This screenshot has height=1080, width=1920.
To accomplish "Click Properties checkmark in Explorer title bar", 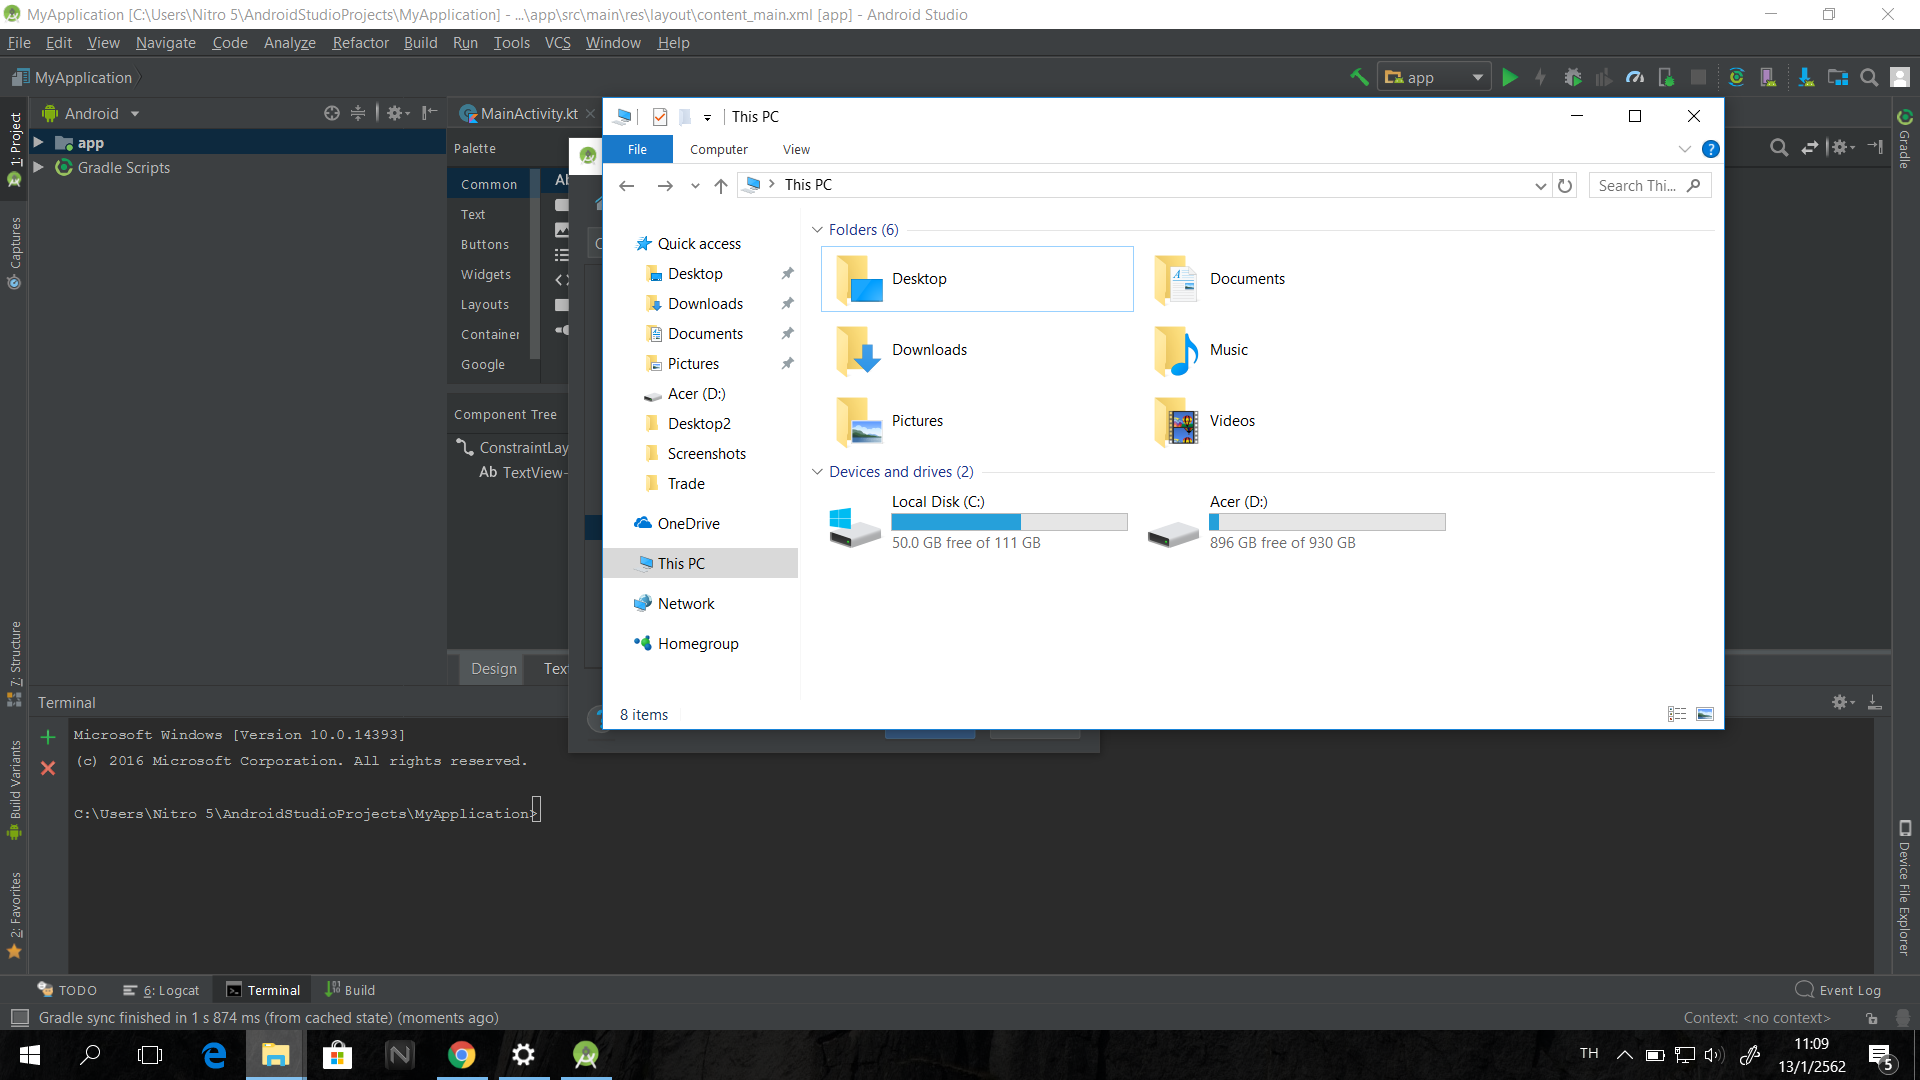I will tap(660, 117).
